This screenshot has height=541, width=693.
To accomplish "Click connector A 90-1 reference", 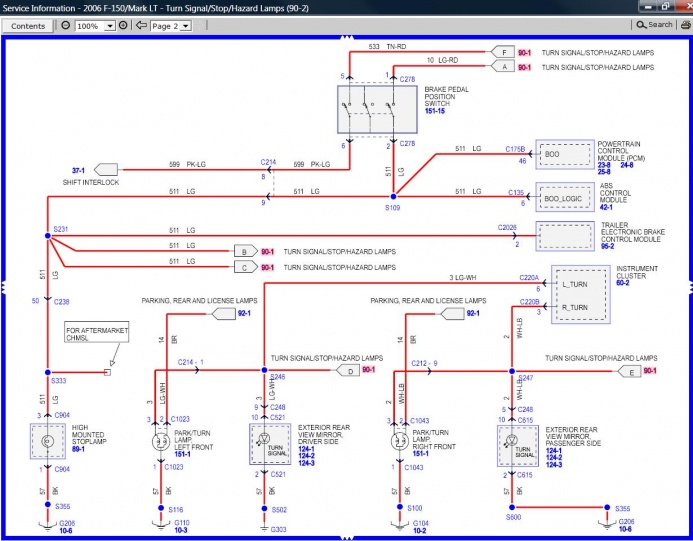I will tap(524, 67).
